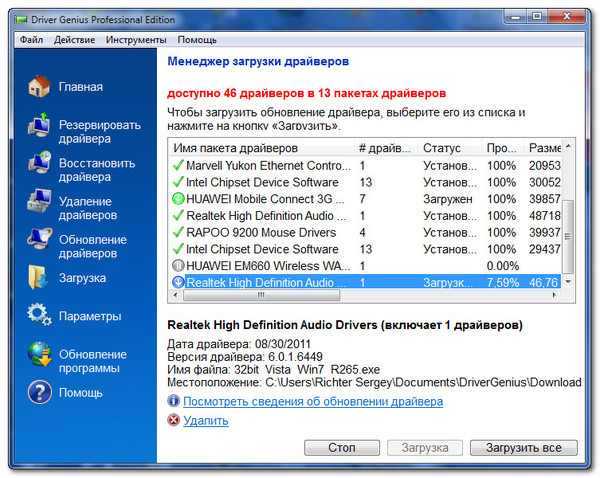600x478 pixels.
Task: Click the Update drivers (Обновление драйверов) icon
Action: coord(38,243)
